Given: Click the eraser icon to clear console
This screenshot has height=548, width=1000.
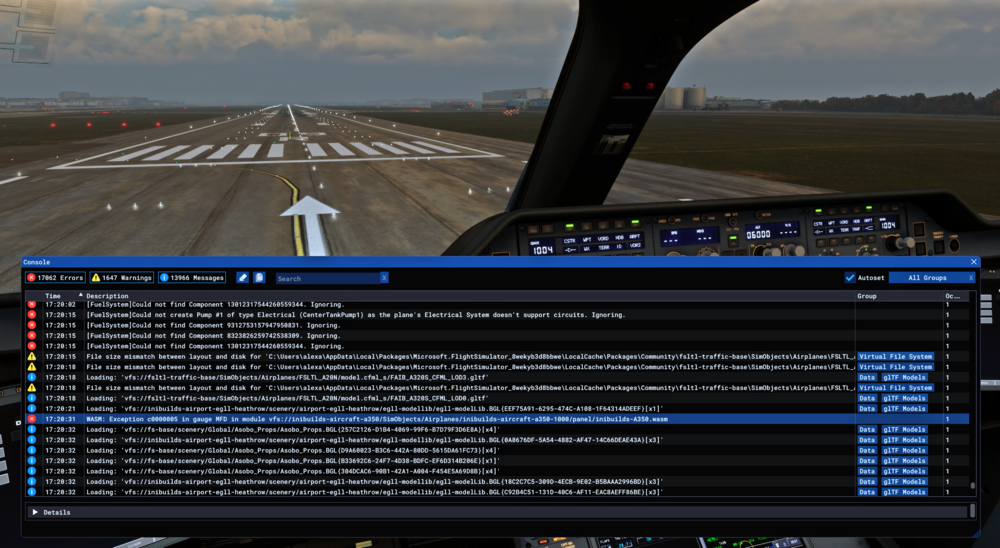Looking at the screenshot, I should coord(242,278).
